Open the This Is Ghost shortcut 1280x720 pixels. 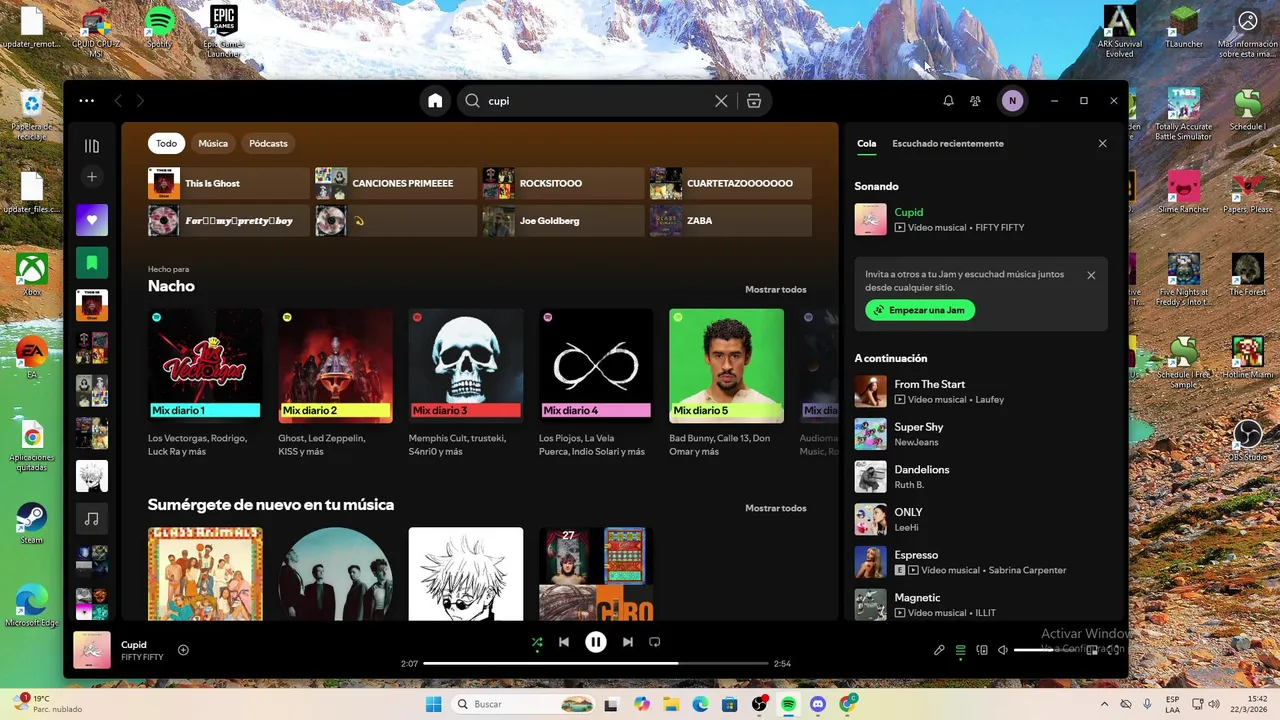click(x=228, y=184)
